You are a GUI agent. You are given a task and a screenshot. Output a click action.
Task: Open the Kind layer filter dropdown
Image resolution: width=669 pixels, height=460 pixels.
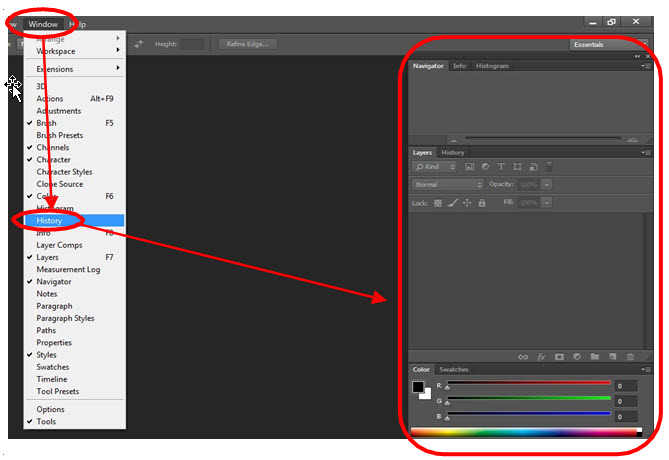coord(435,167)
